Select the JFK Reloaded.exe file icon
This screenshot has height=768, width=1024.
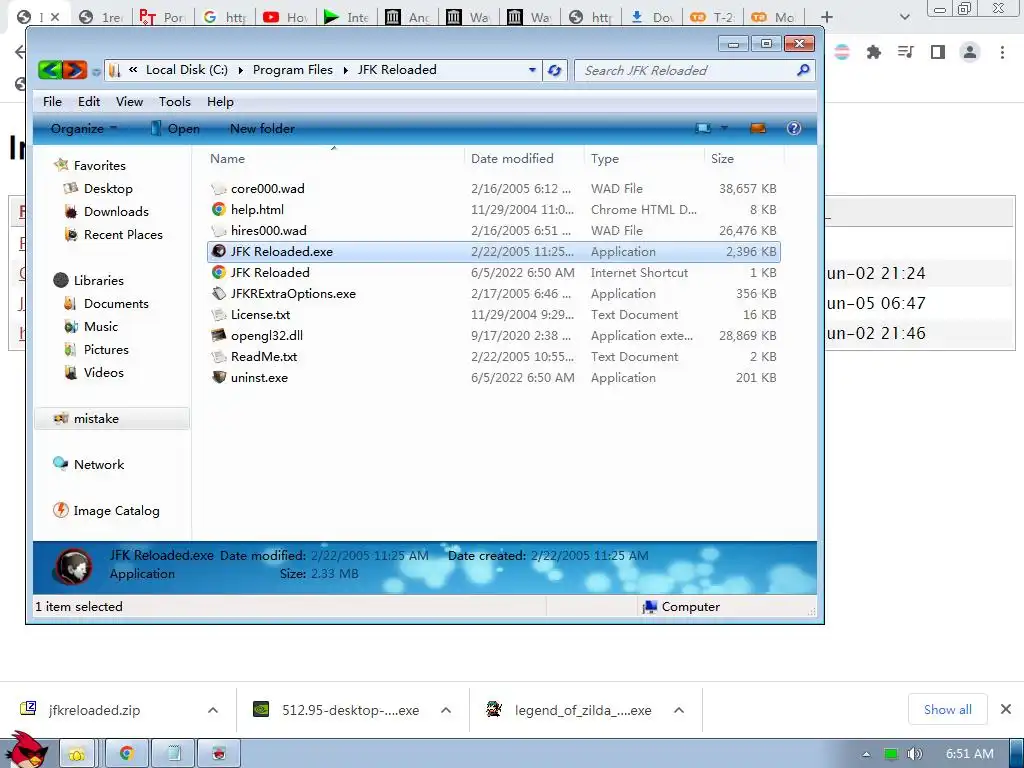219,251
